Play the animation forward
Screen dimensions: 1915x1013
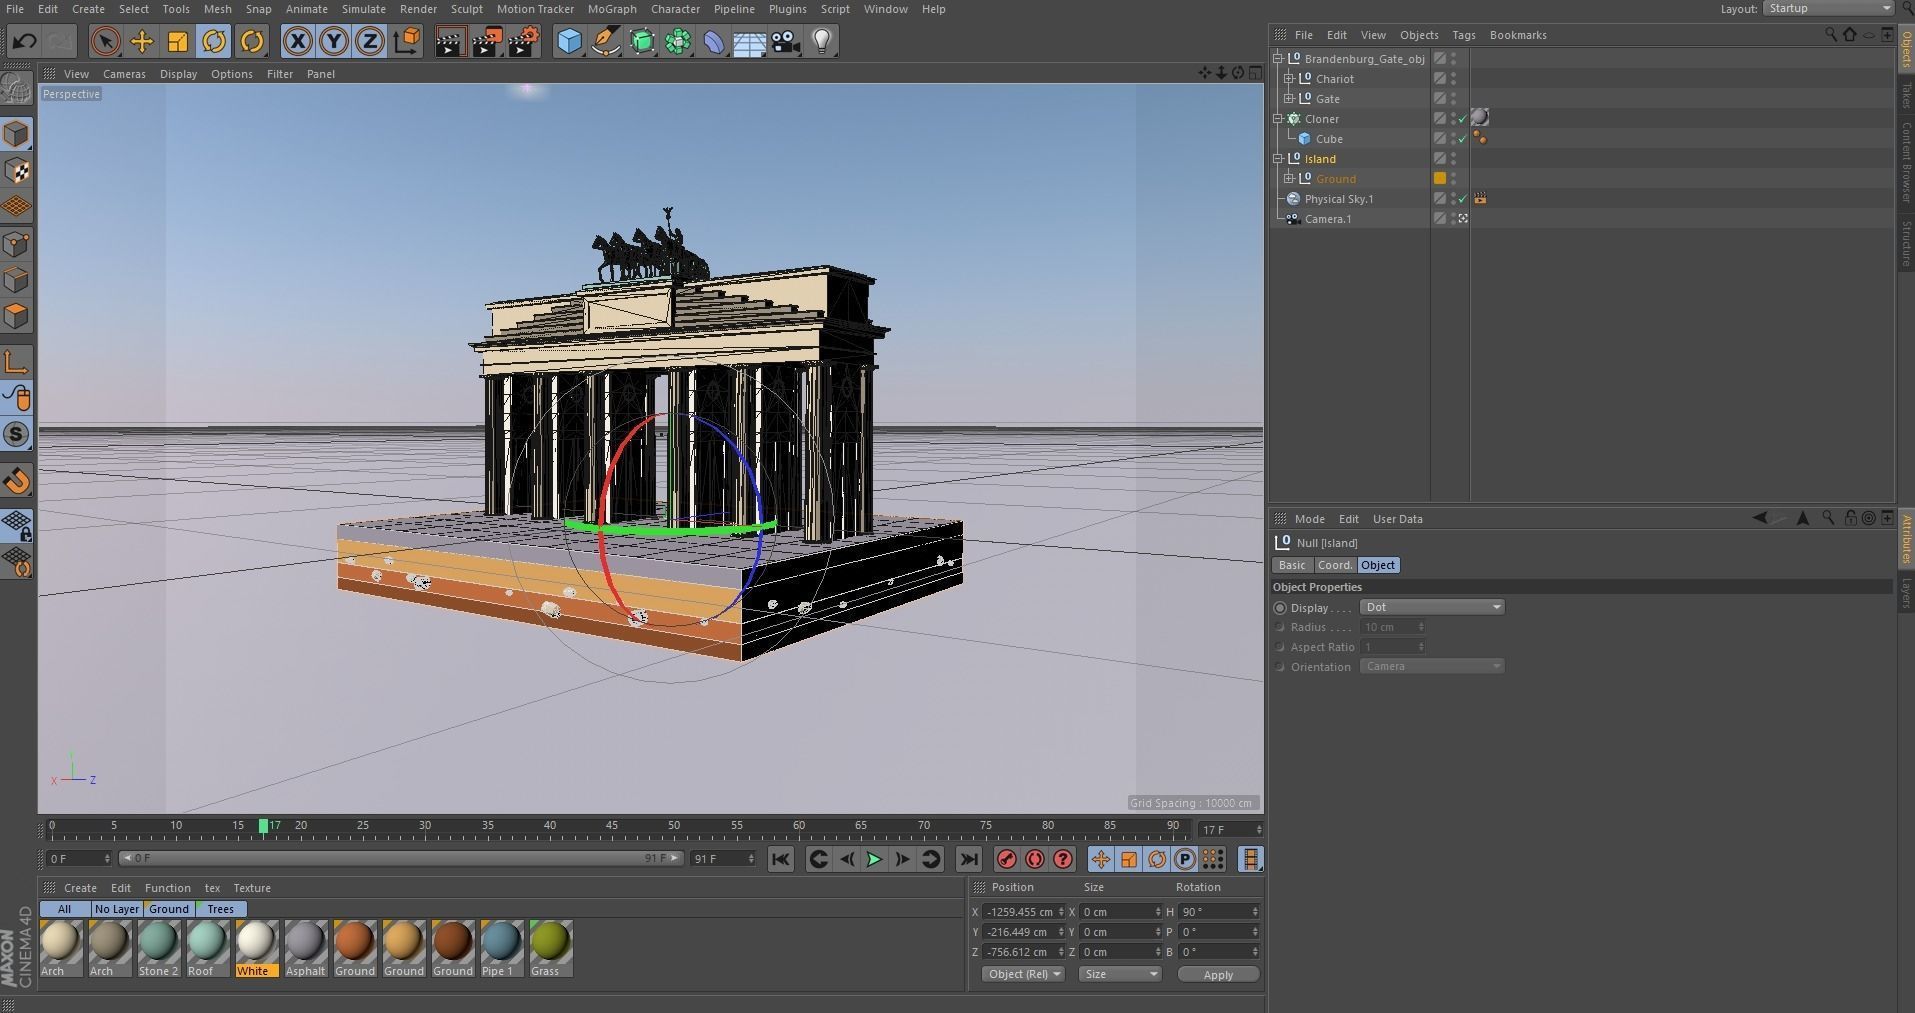point(874,859)
